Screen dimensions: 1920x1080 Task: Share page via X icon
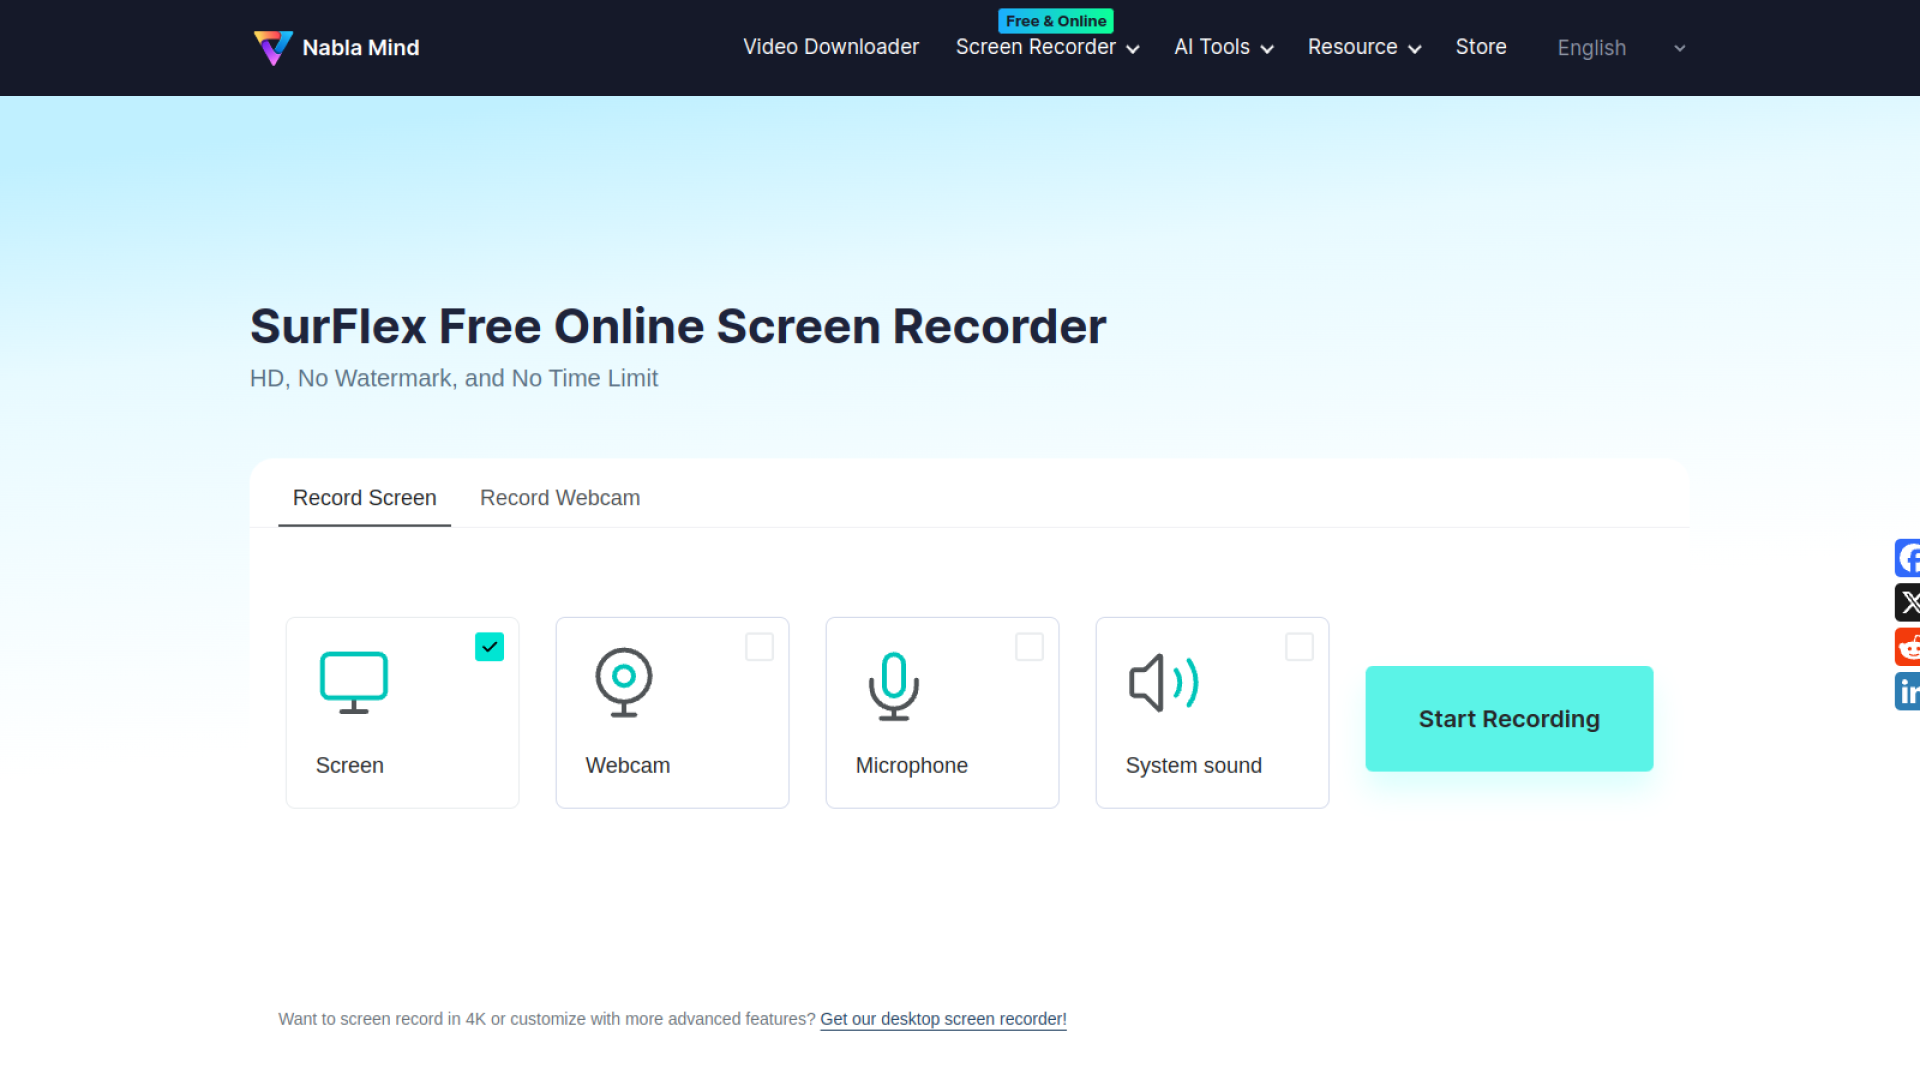click(1907, 602)
